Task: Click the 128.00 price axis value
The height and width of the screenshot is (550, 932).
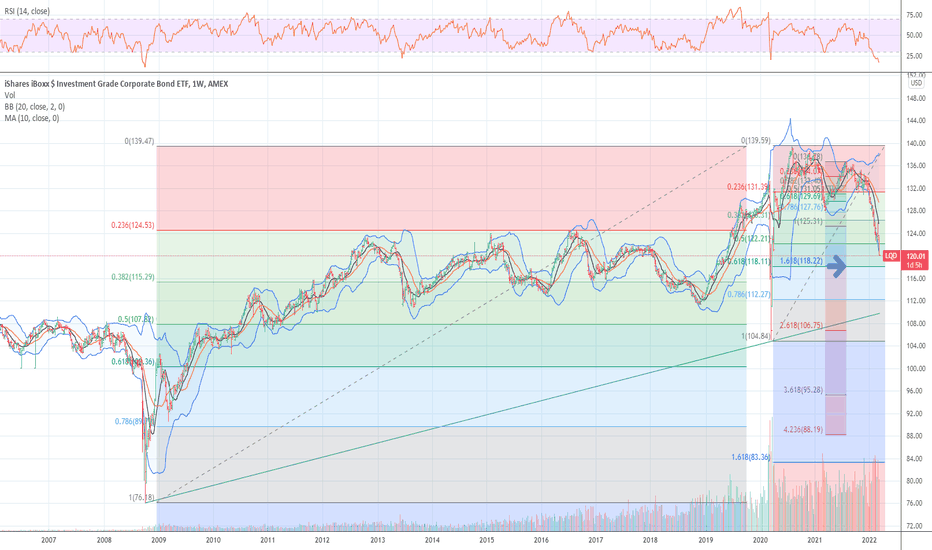Action: click(x=915, y=210)
